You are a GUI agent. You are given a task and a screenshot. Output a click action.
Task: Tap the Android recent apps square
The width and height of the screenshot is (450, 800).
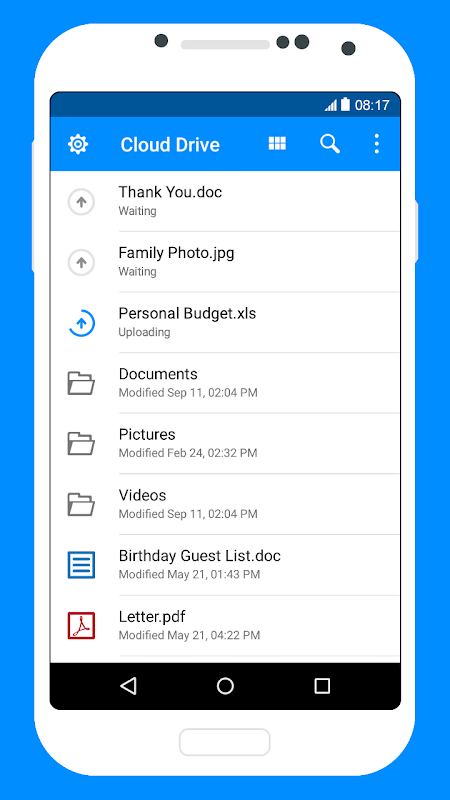322,686
